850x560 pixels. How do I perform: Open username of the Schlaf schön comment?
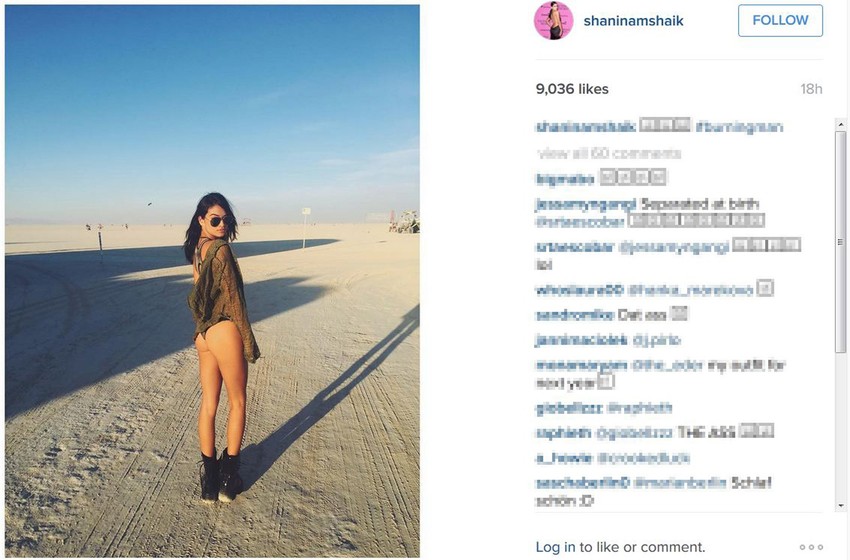(x=582, y=482)
